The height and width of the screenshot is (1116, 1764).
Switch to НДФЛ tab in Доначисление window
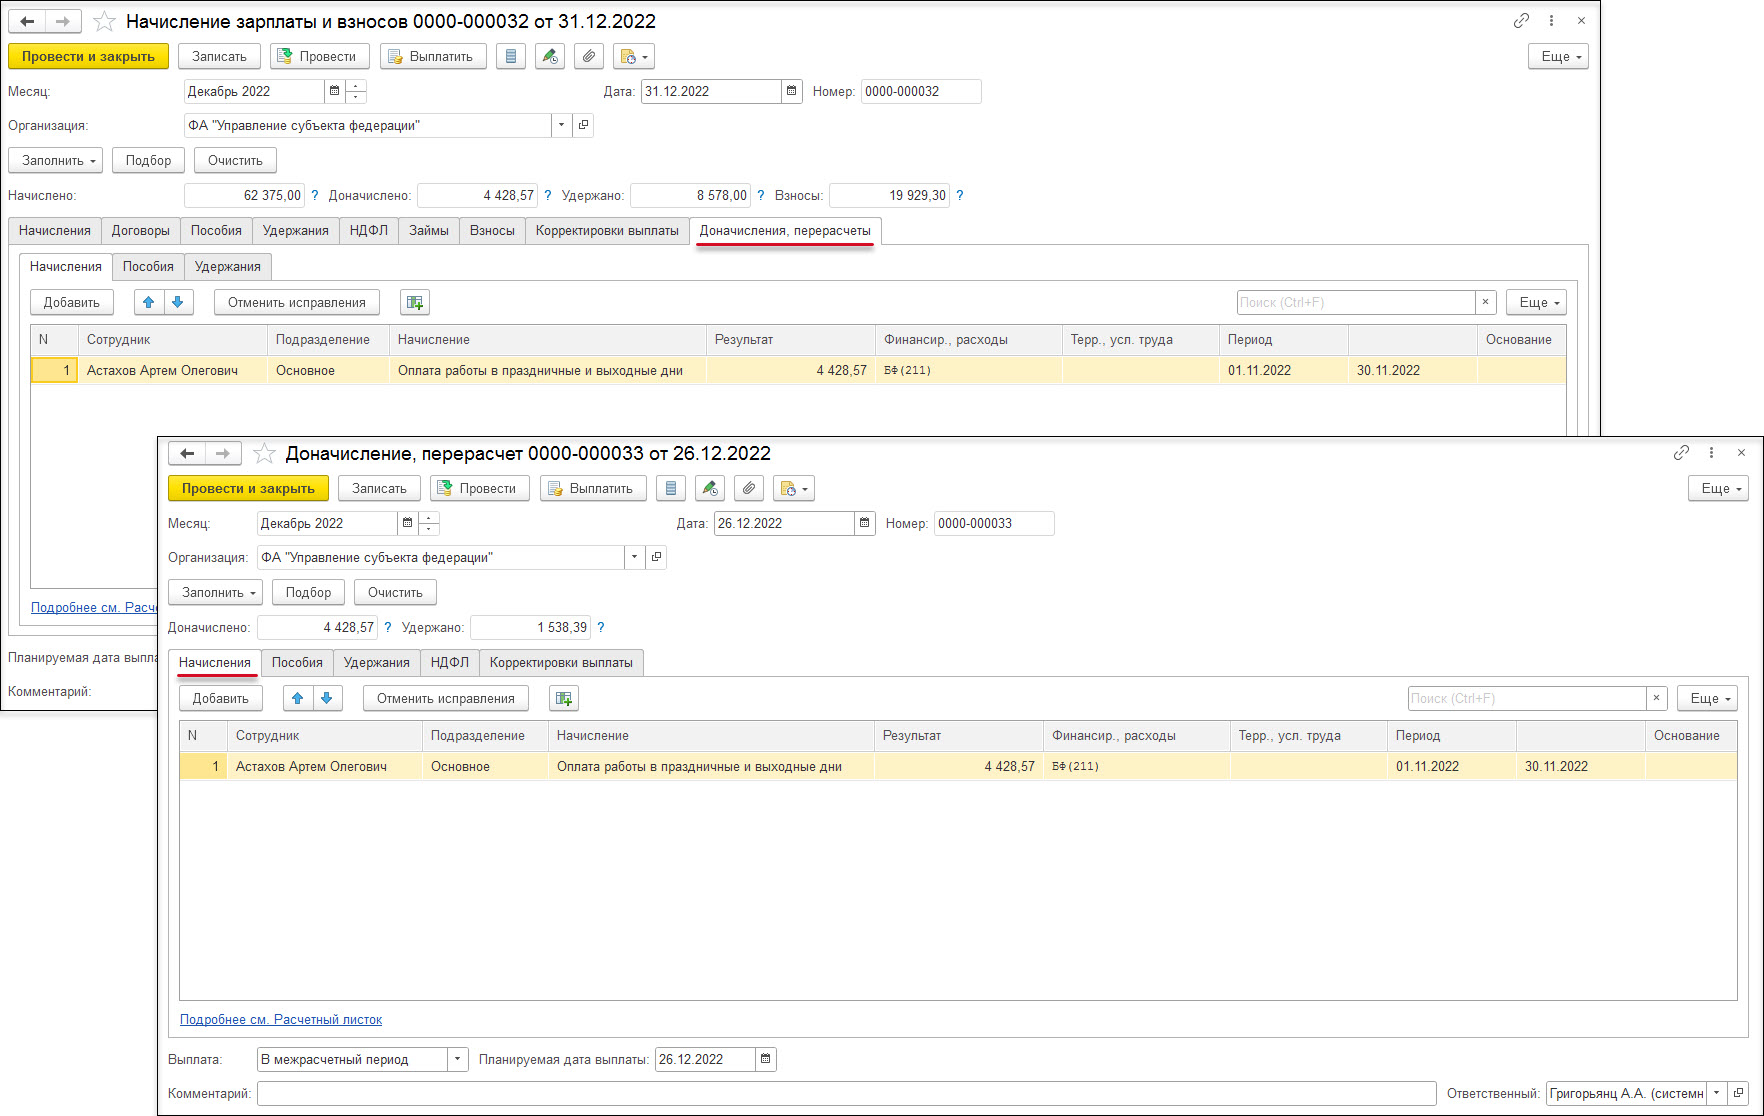[x=450, y=663]
